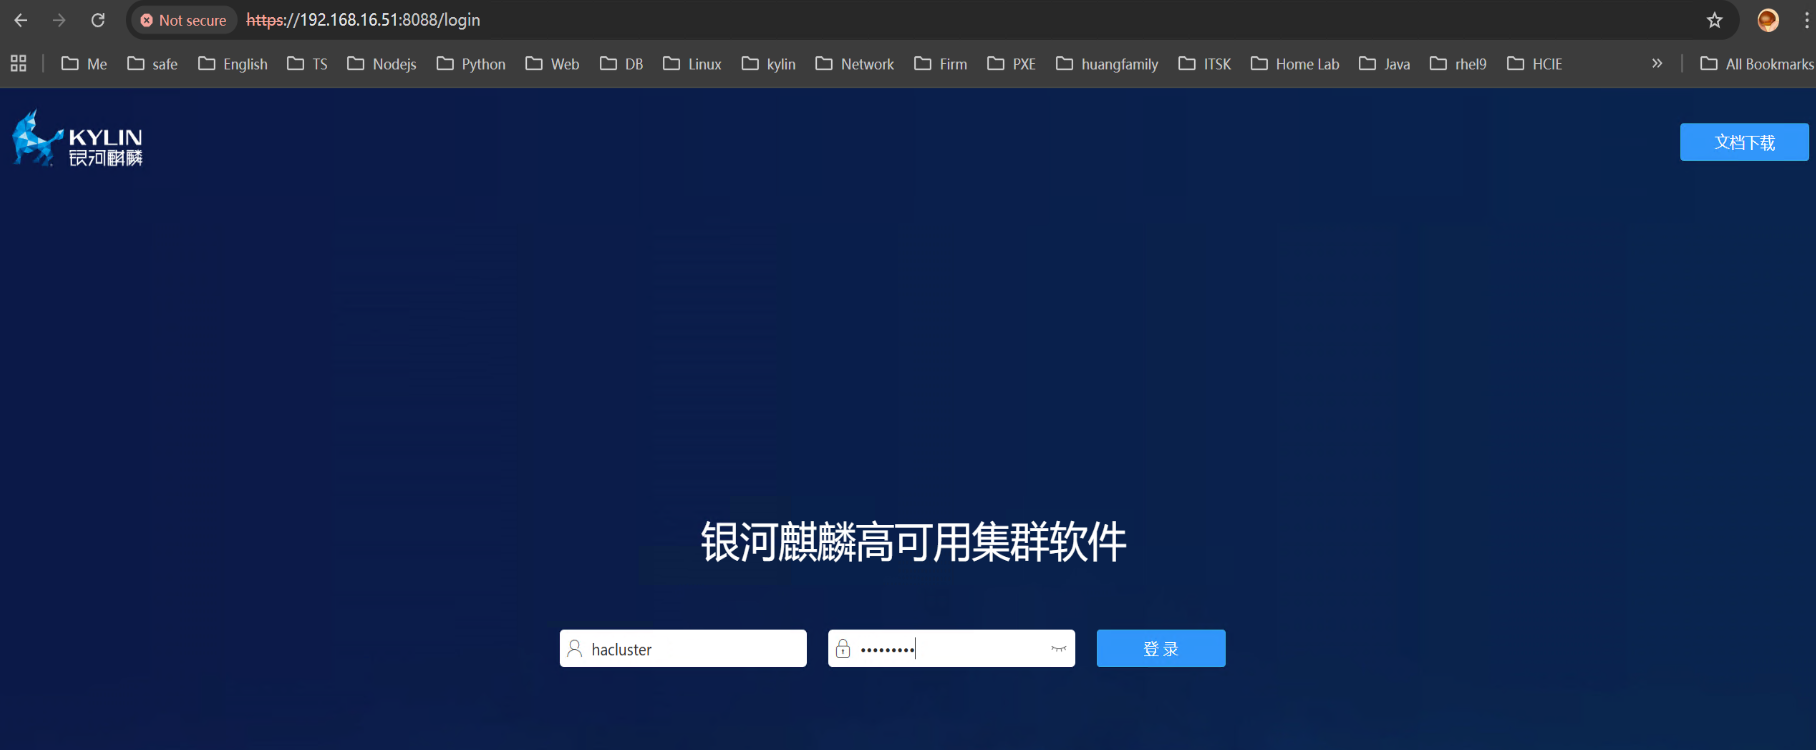Toggle password visibility eye icon
Viewport: 1816px width, 750px height.
click(1059, 649)
